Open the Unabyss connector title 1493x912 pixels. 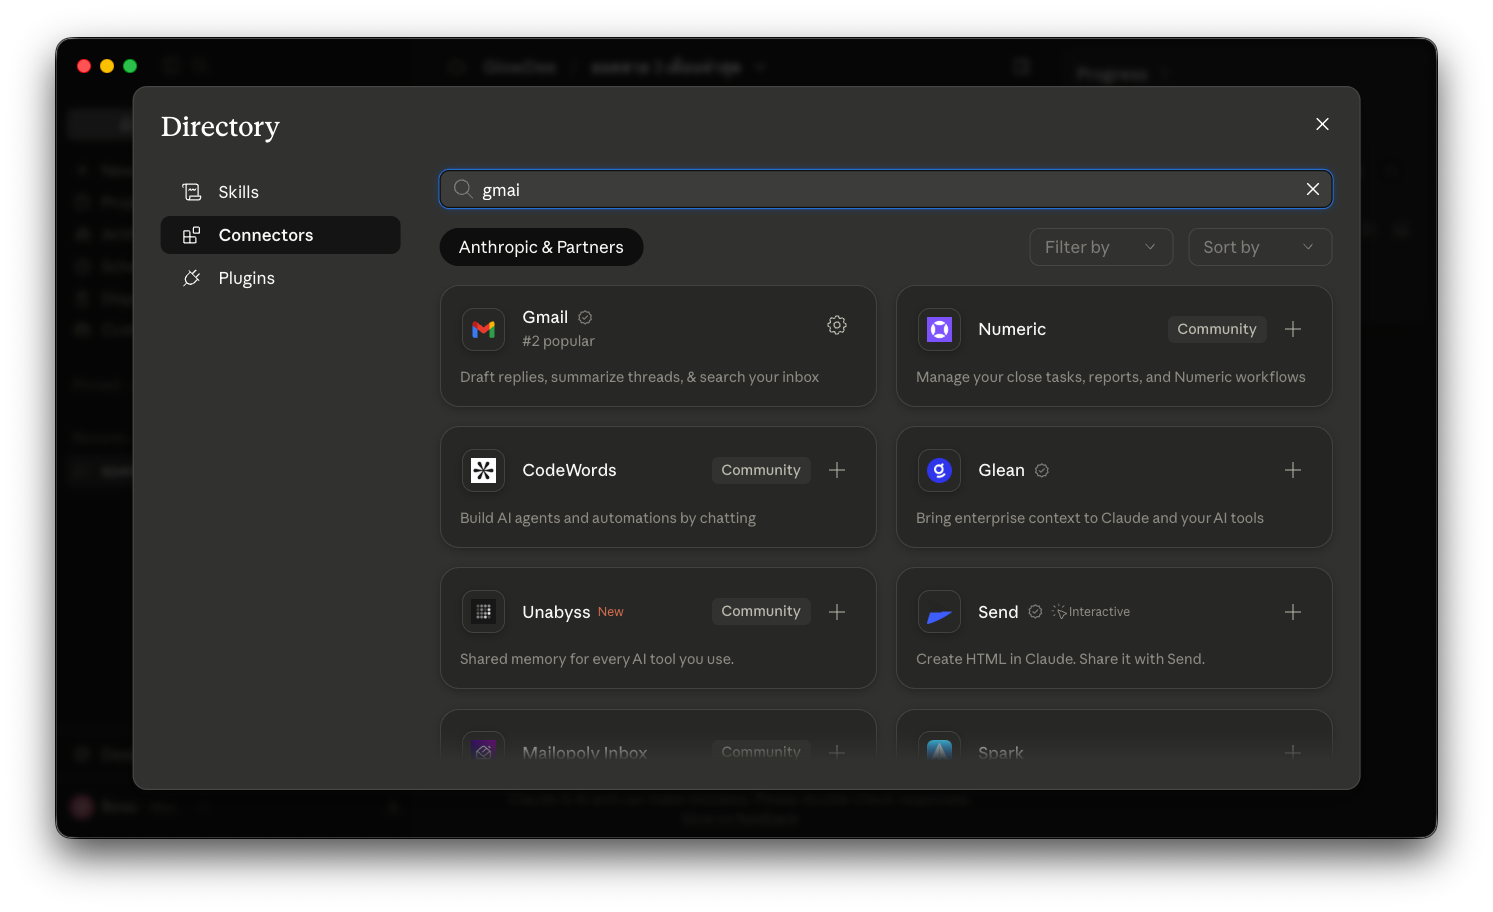coord(556,612)
